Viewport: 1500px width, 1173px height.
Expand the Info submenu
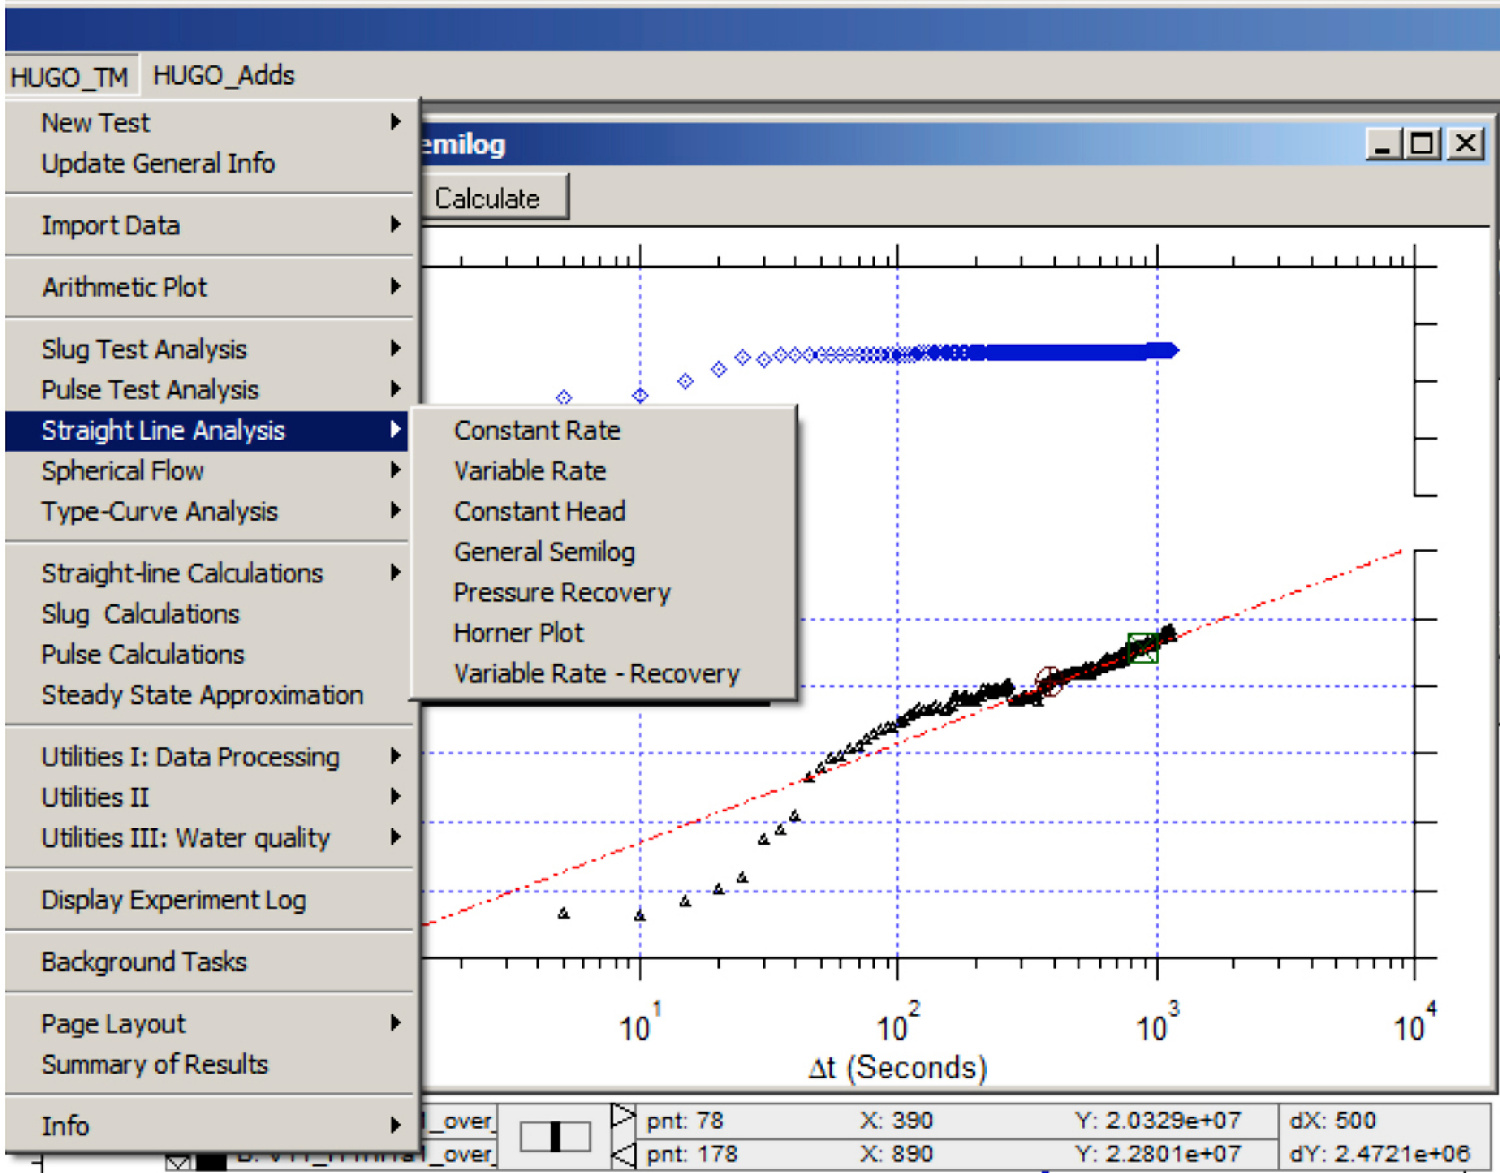(209, 1126)
